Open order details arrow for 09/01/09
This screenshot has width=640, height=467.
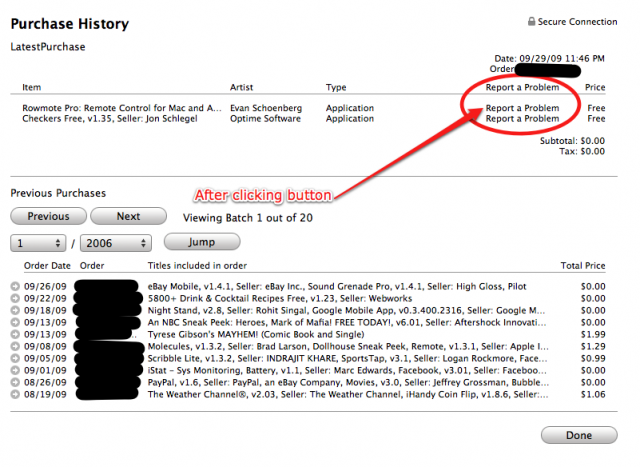coord(15,370)
